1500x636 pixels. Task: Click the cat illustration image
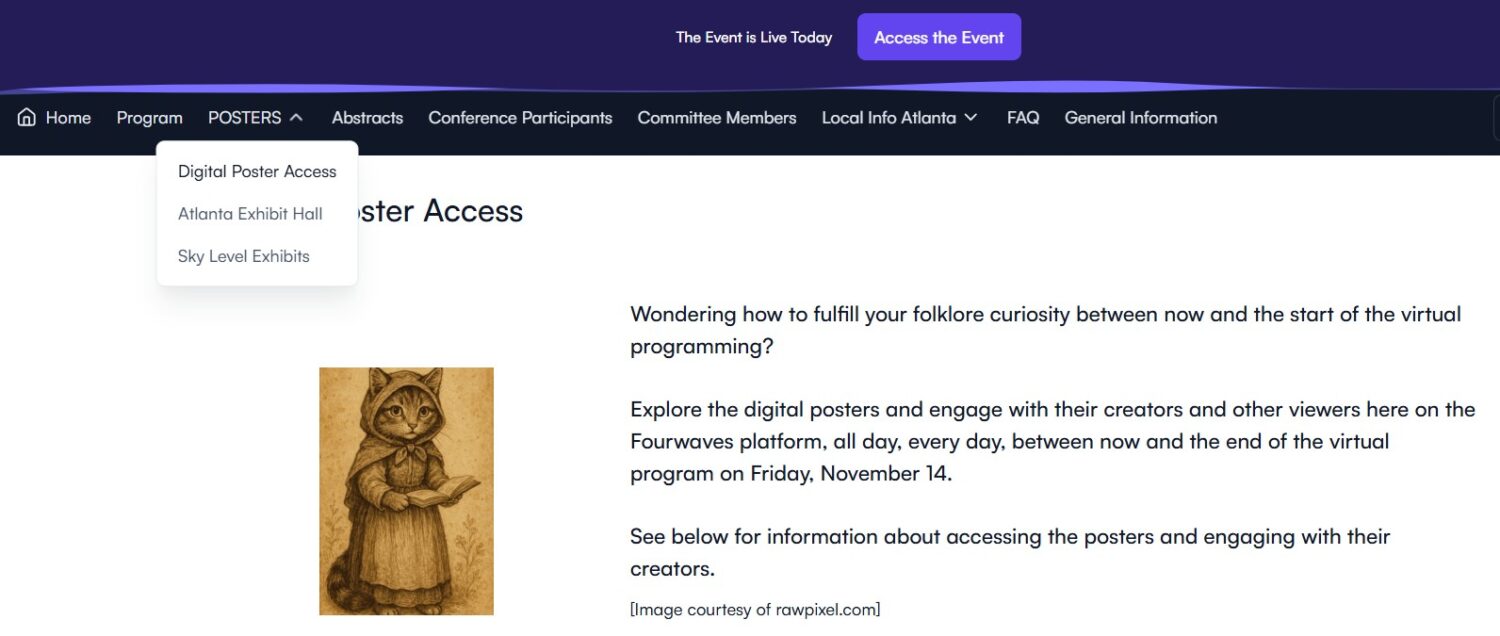point(406,490)
